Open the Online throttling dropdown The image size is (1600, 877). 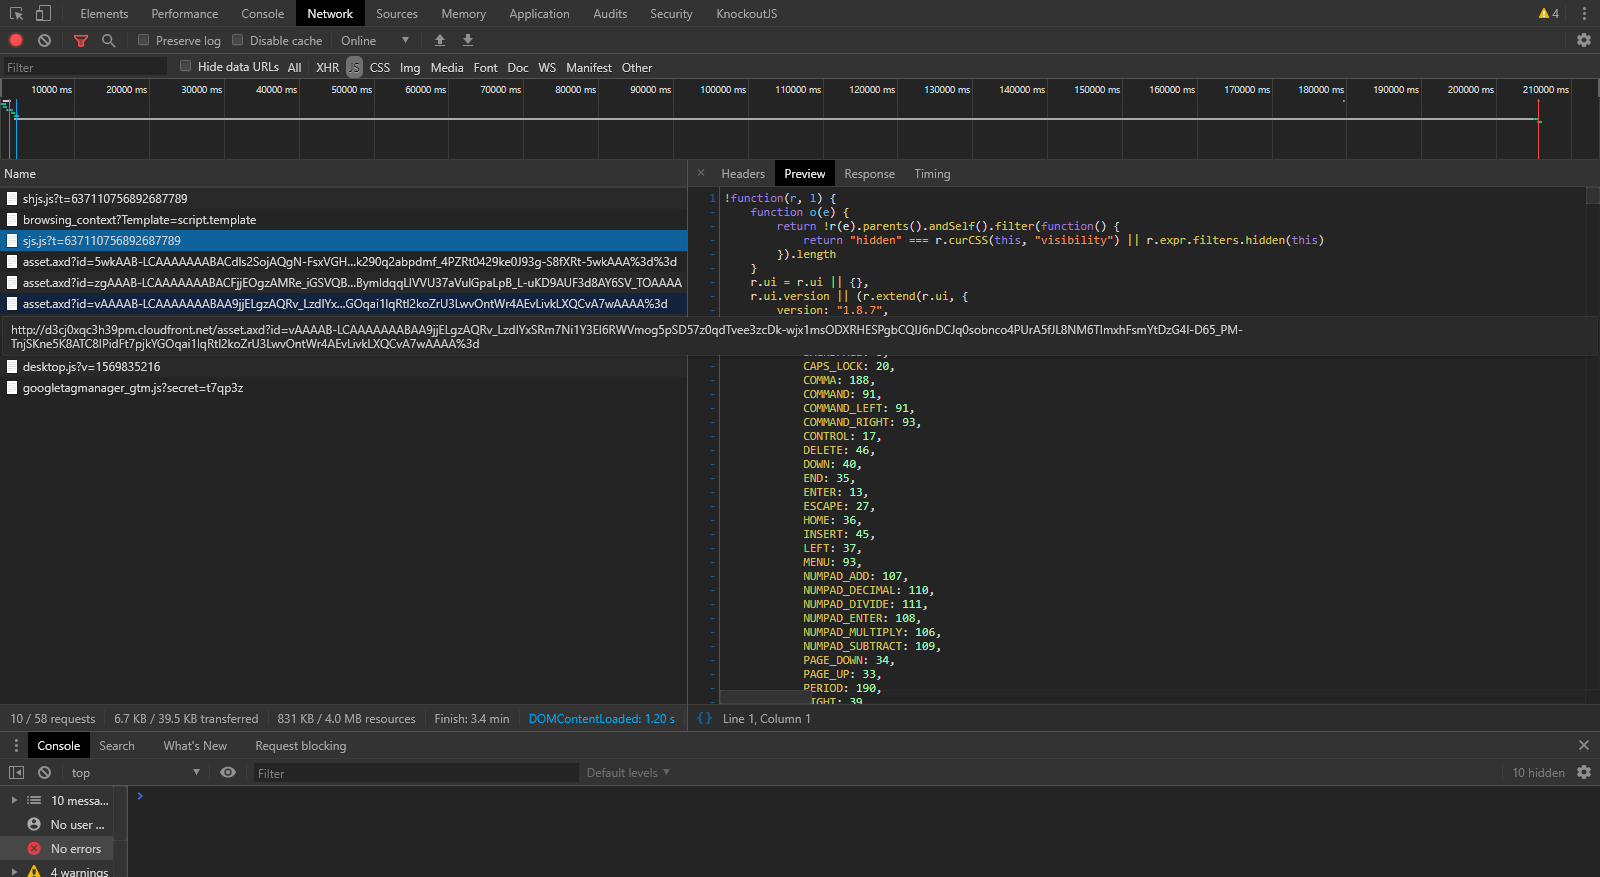[375, 41]
